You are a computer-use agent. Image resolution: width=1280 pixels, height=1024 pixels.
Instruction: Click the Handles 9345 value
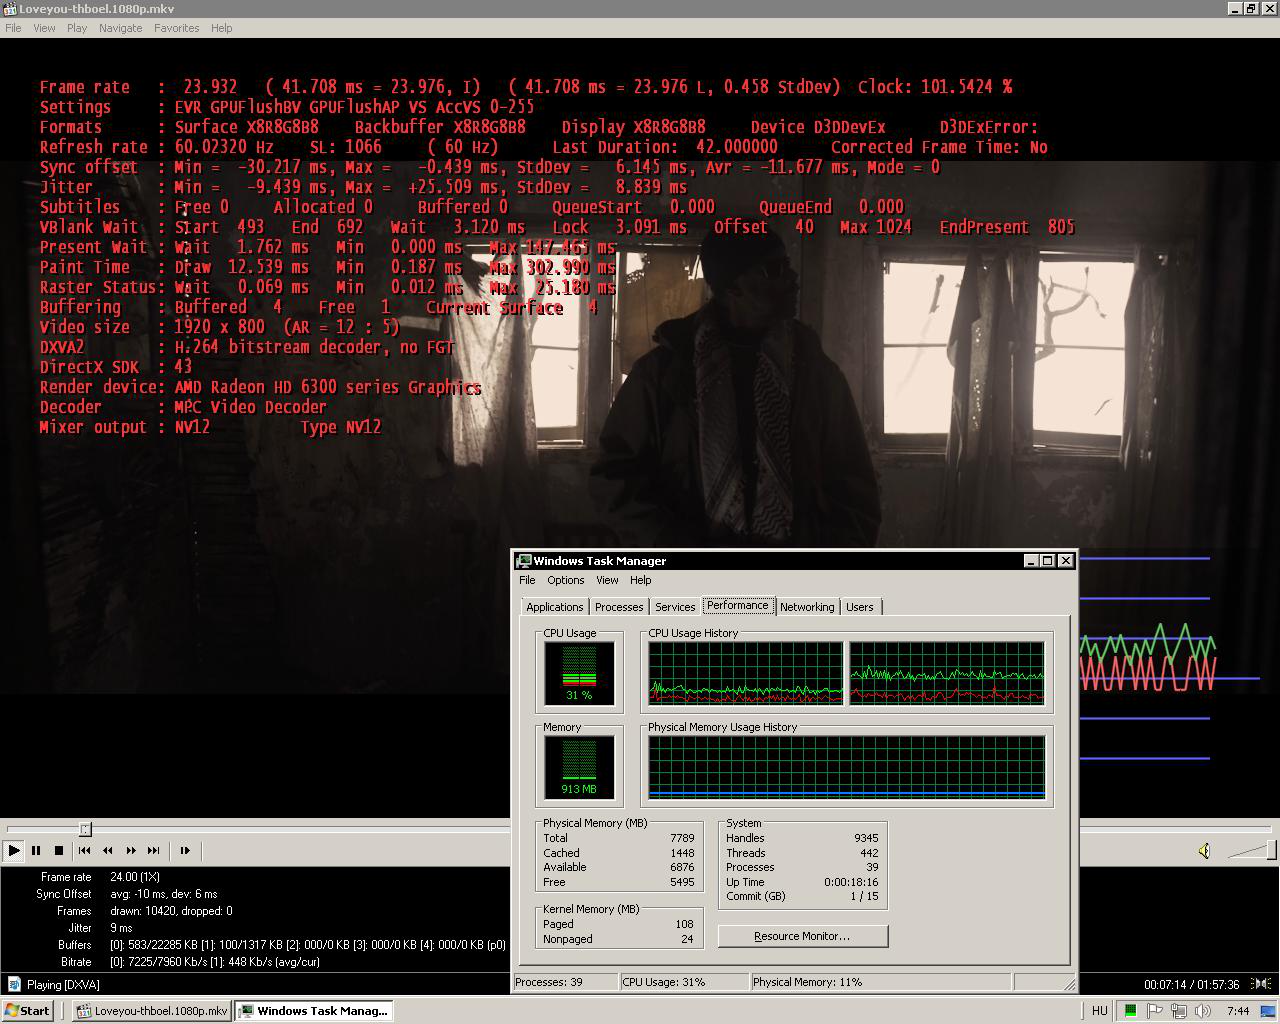tap(866, 838)
